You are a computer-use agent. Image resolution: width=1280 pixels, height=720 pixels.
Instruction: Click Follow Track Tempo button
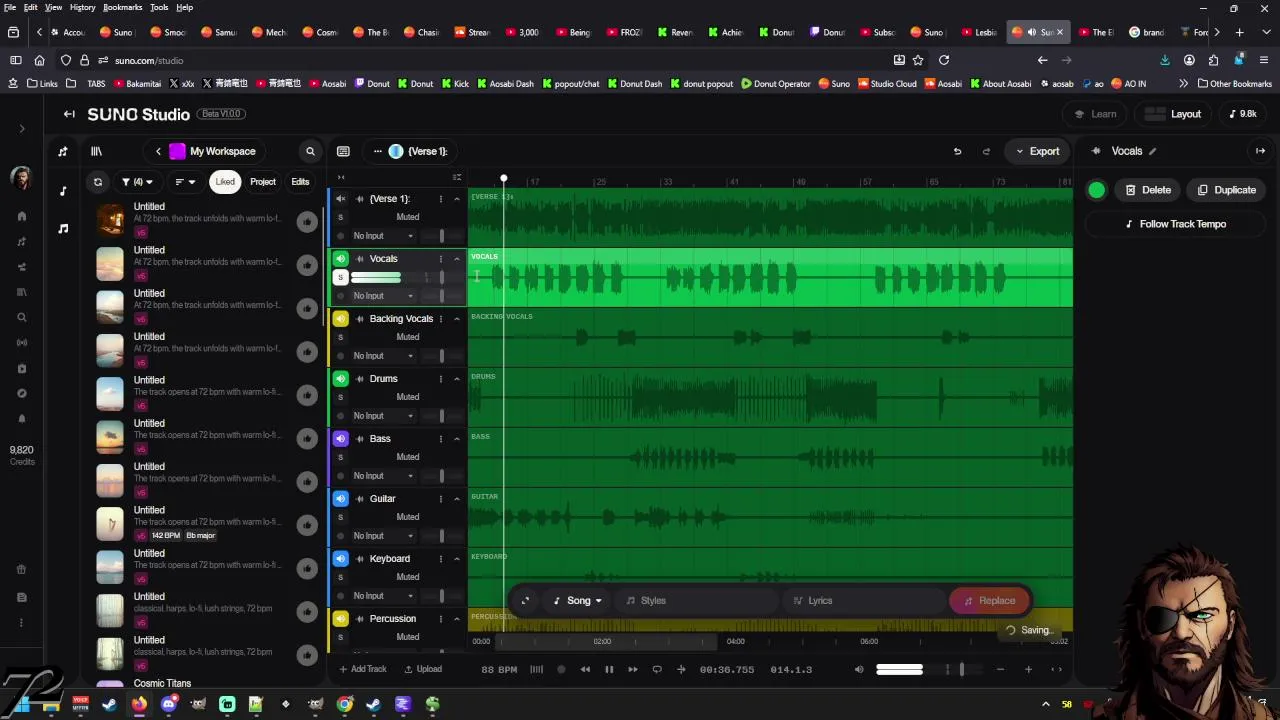1176,224
